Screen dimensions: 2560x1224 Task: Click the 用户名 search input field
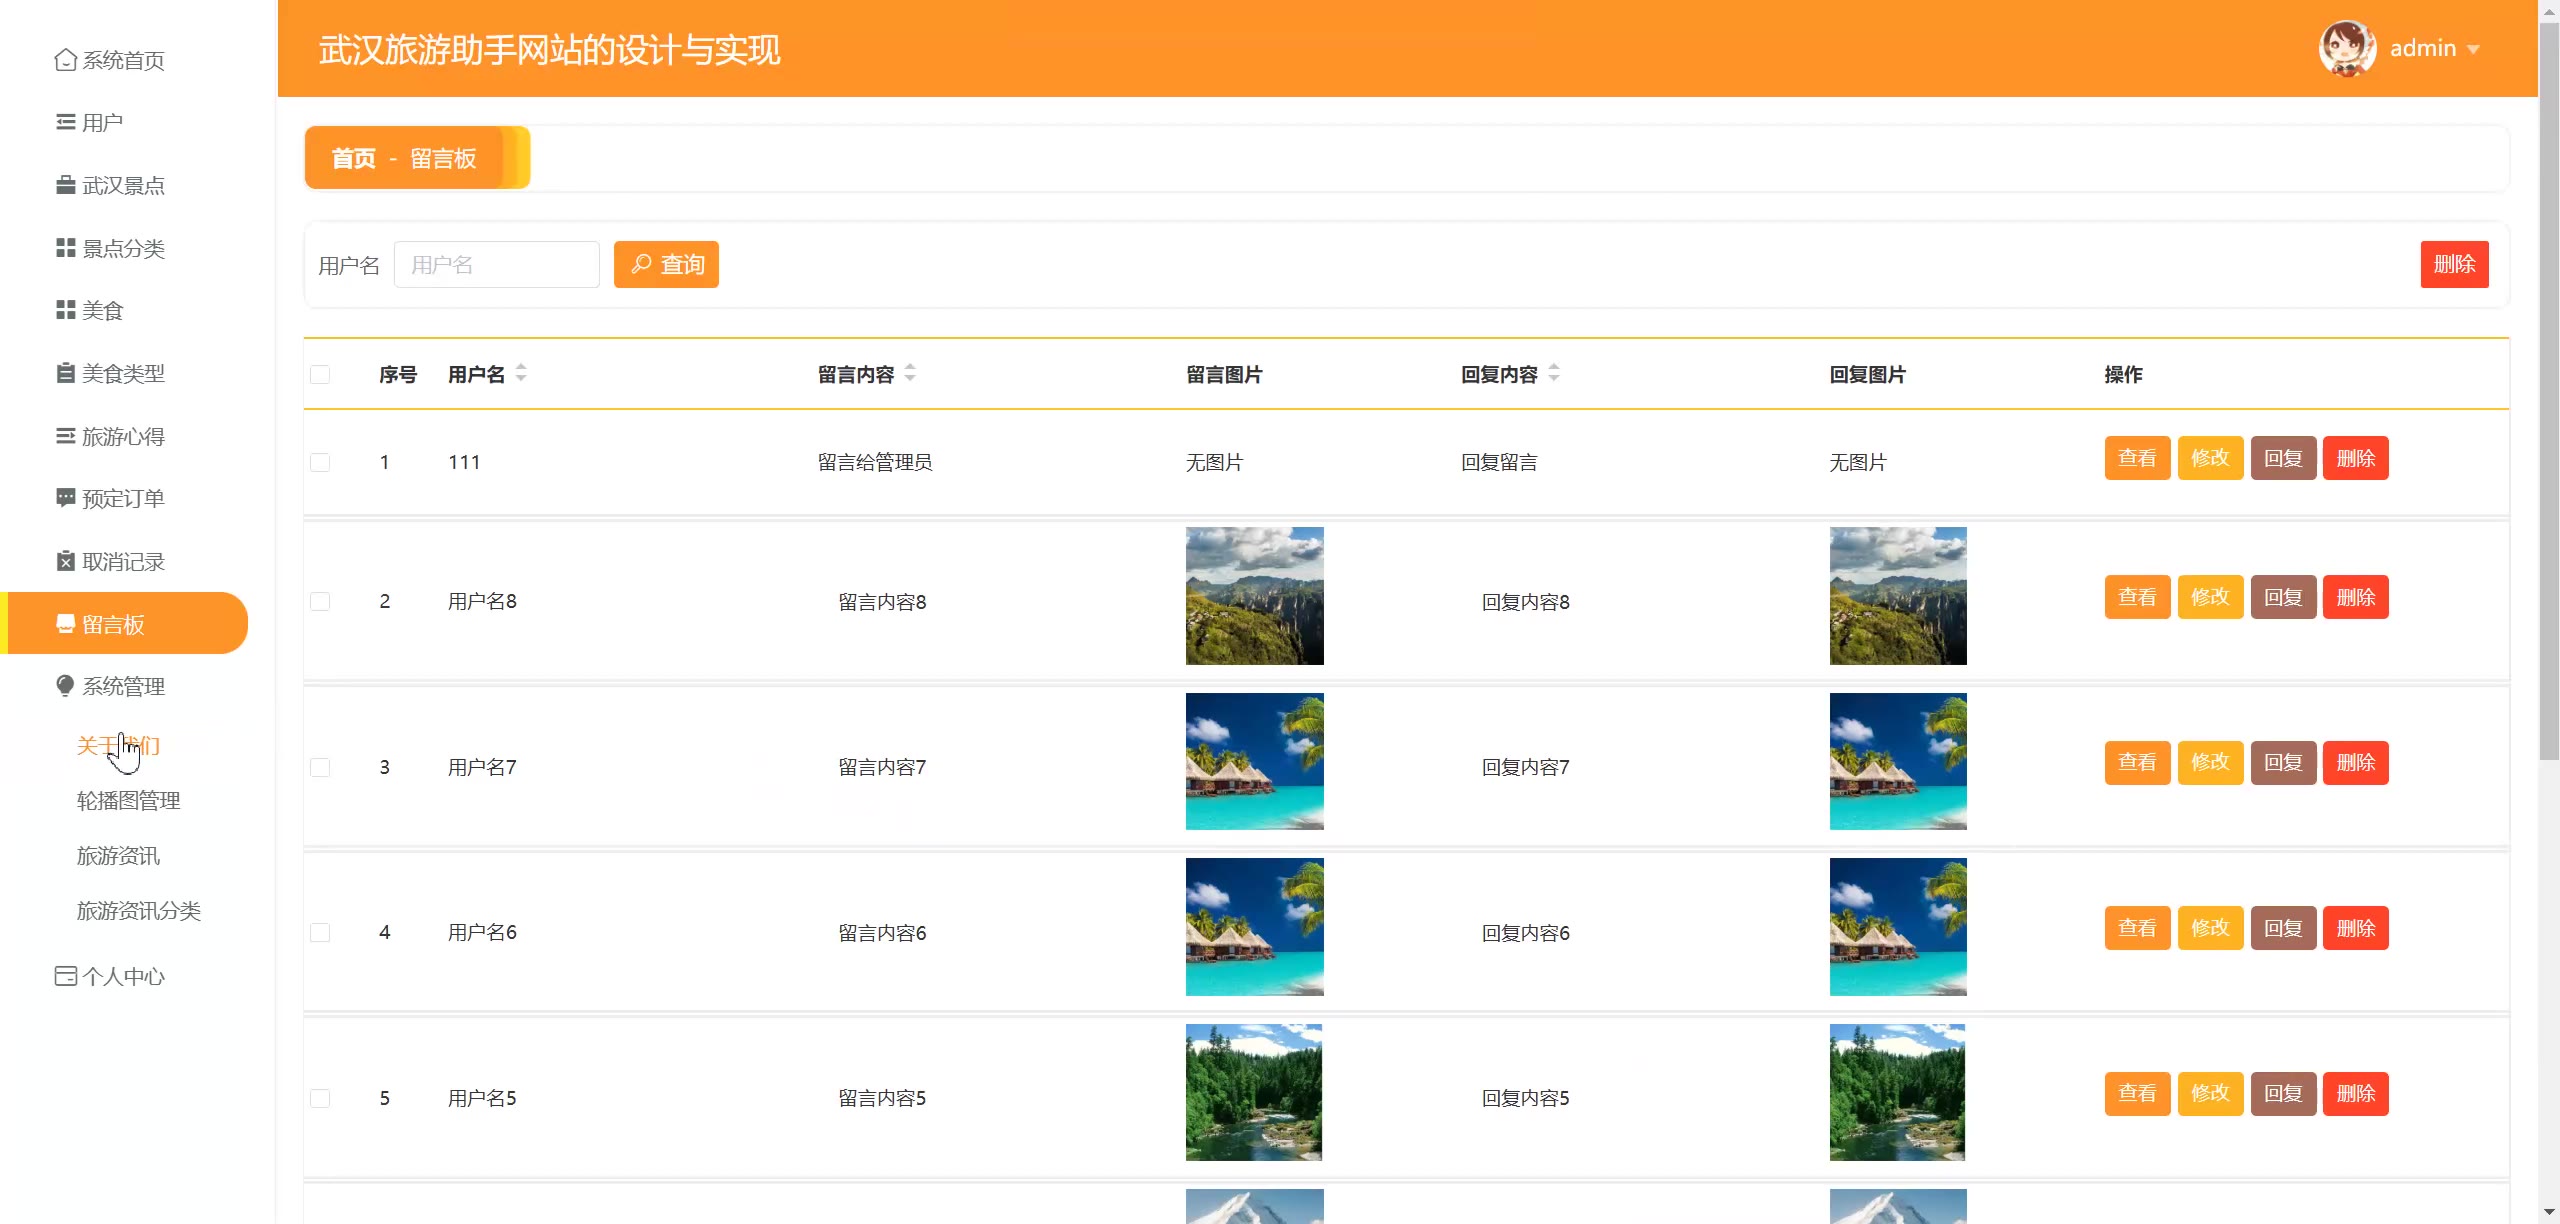click(x=496, y=265)
